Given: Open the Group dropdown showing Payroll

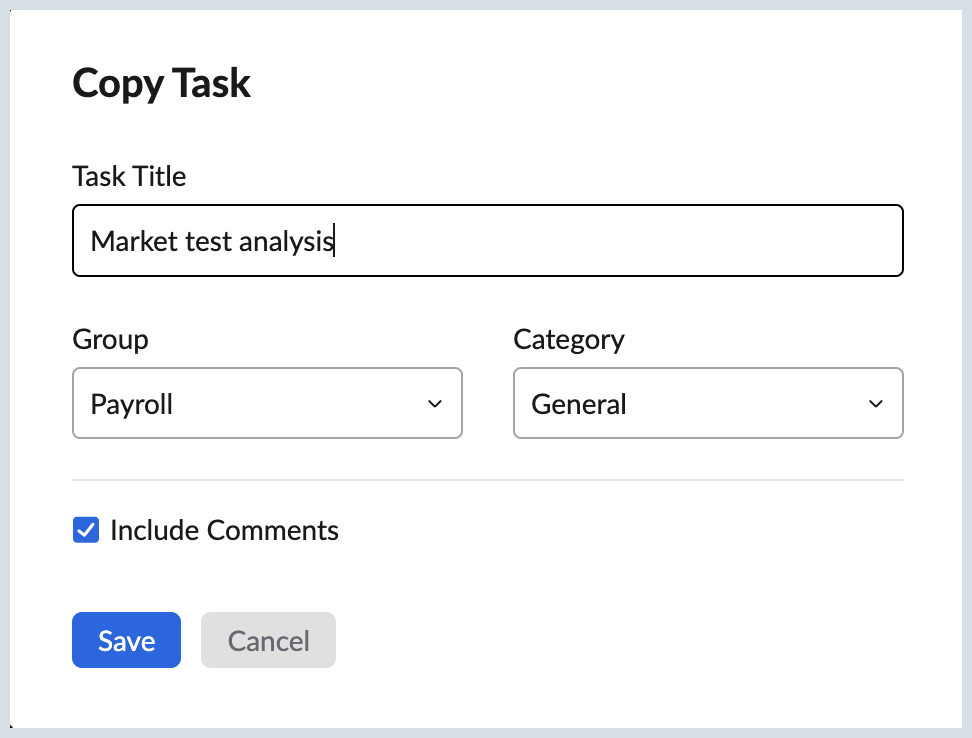Looking at the screenshot, I should coord(267,403).
